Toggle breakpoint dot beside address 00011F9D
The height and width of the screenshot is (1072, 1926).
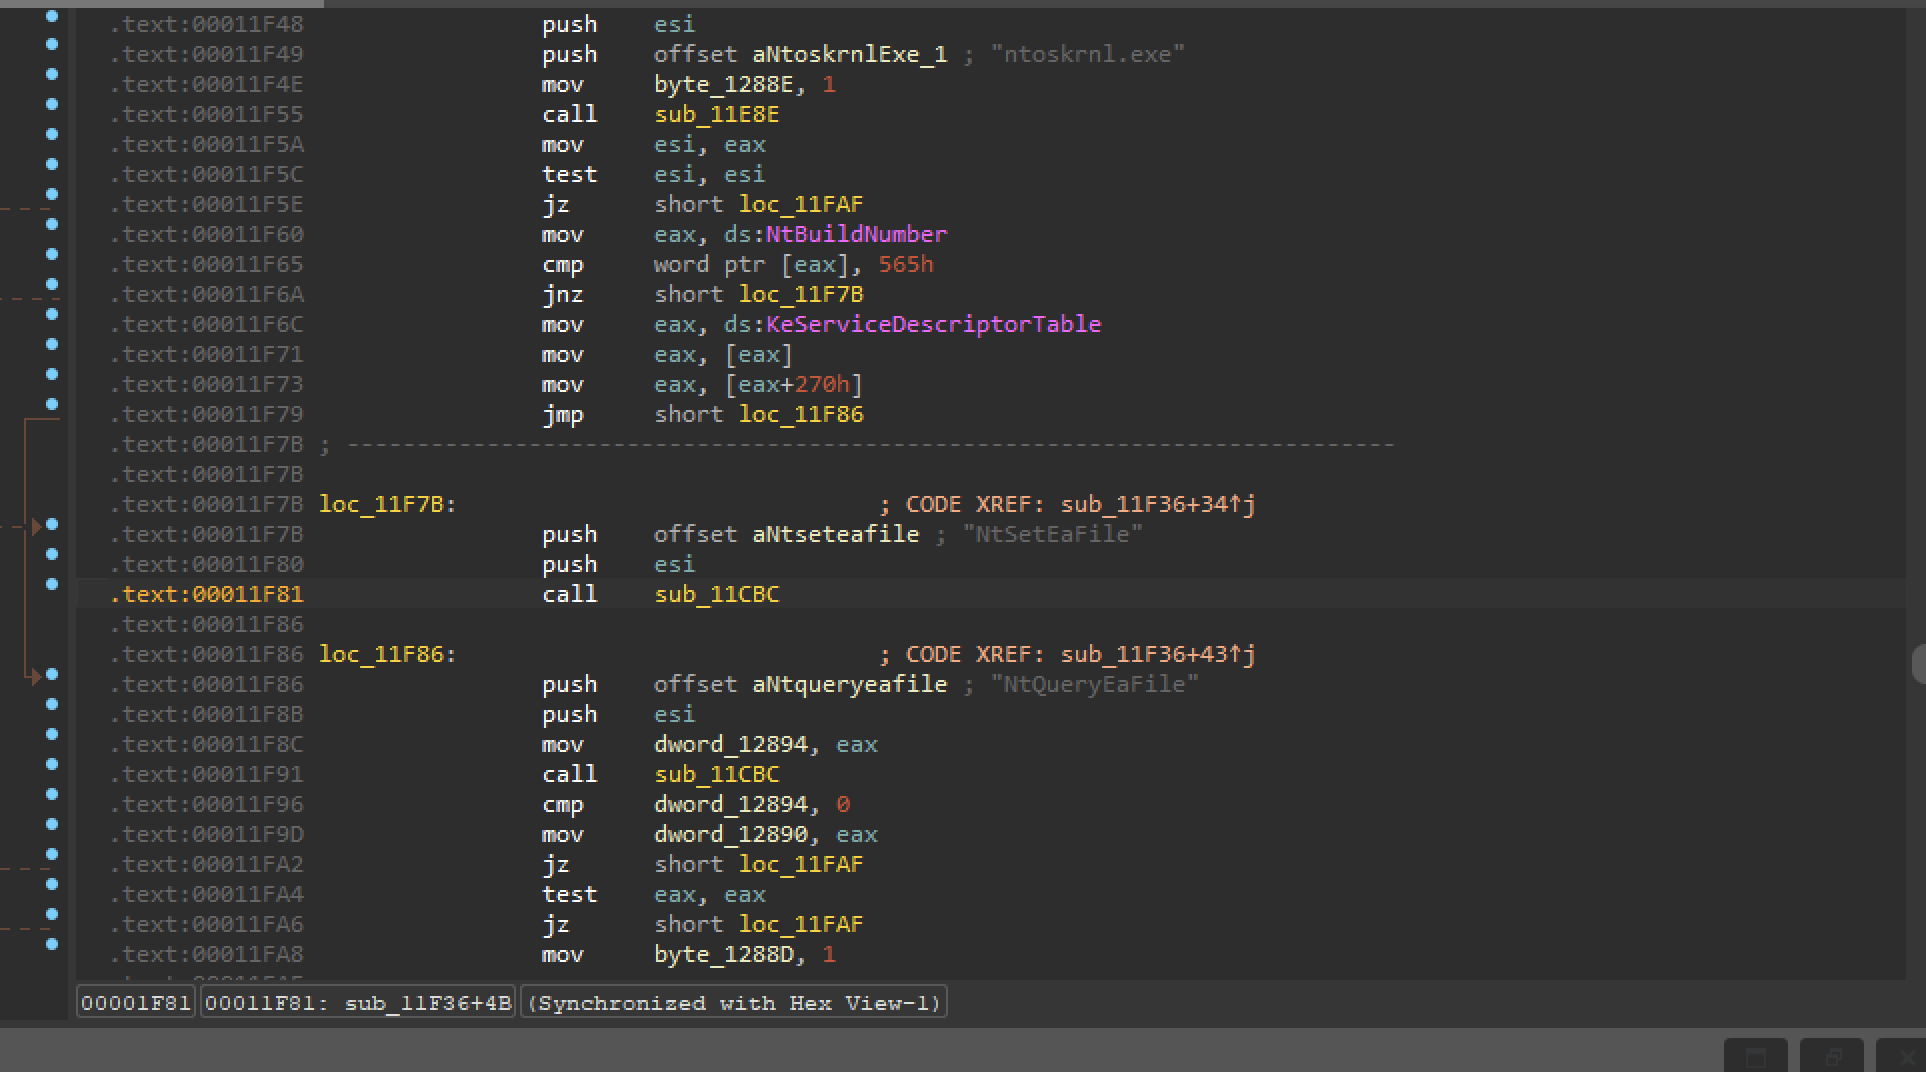52,824
